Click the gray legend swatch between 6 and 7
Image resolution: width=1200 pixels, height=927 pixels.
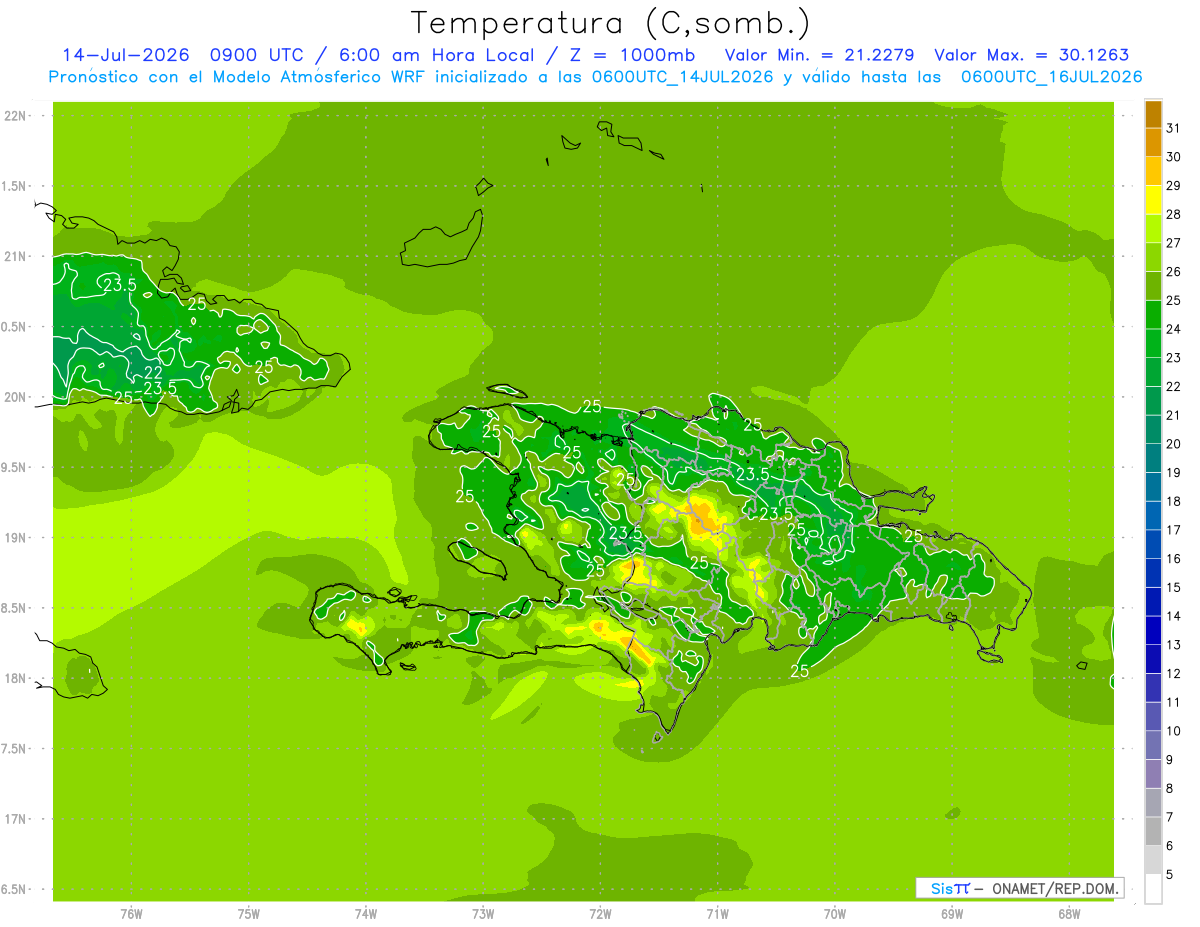pos(1153,831)
